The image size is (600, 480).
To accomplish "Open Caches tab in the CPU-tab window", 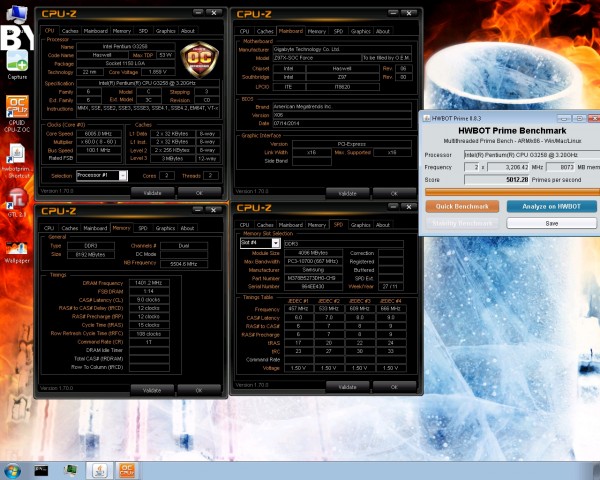I will coord(70,31).
